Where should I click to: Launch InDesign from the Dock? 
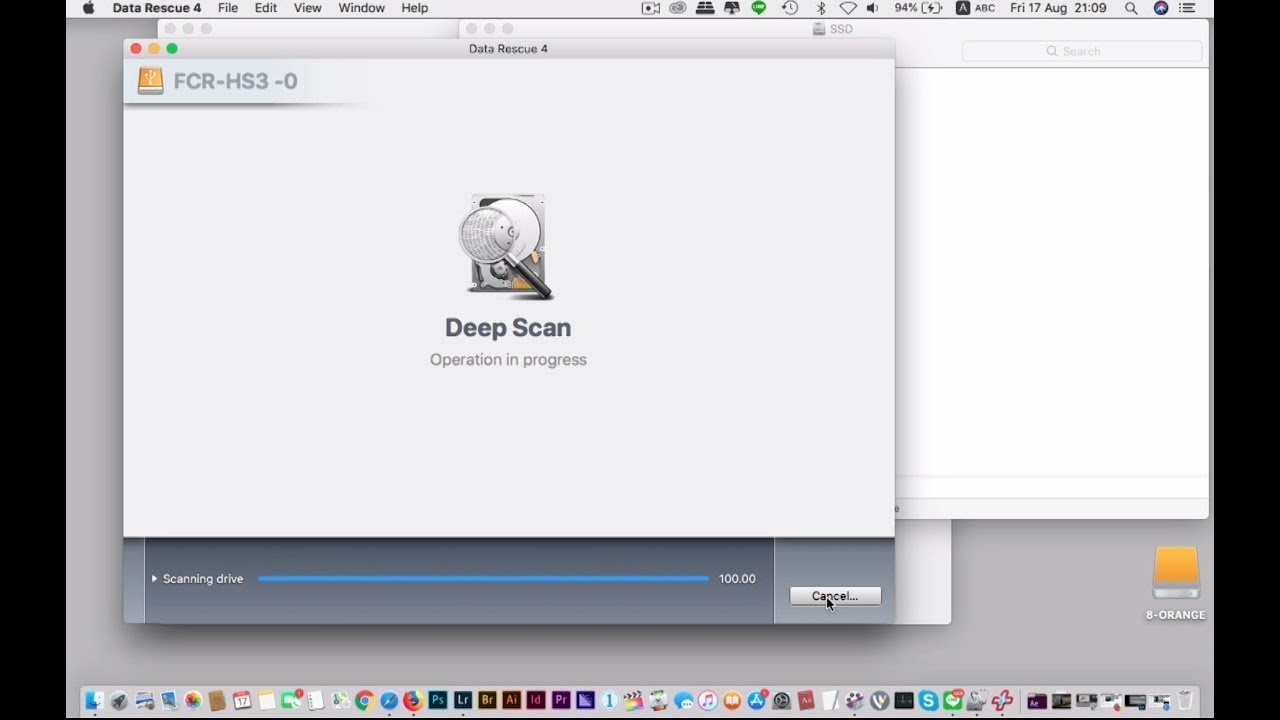click(x=535, y=701)
